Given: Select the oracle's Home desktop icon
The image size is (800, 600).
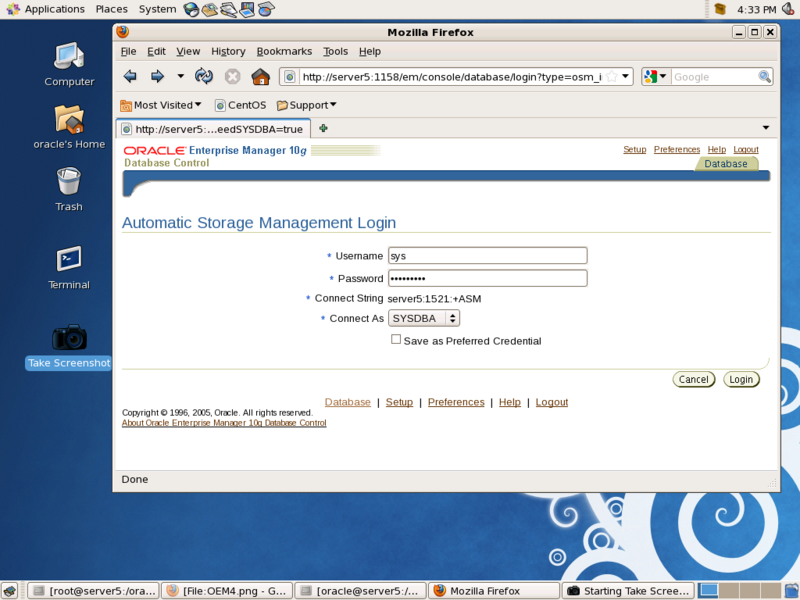Looking at the screenshot, I should (x=69, y=128).
